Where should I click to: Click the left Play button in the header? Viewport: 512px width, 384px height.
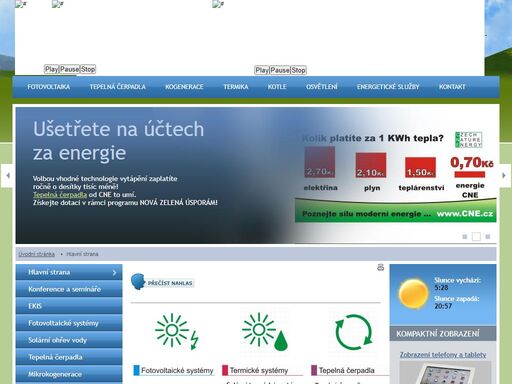coord(51,69)
